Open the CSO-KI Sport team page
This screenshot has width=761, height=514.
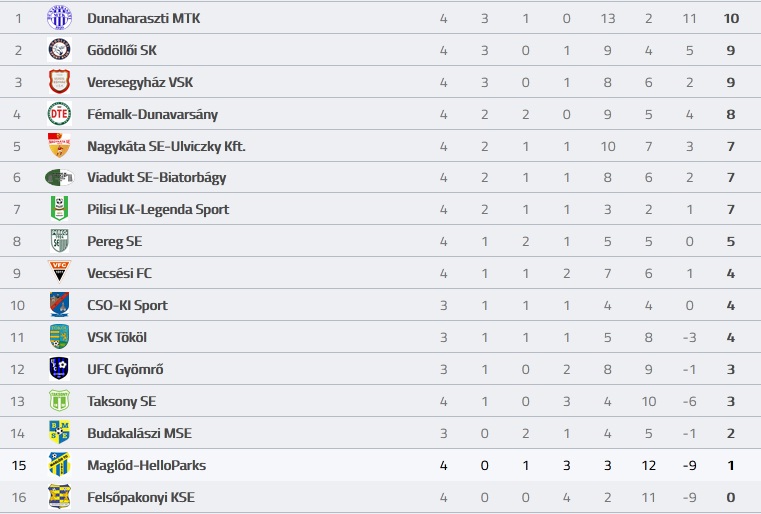click(x=127, y=305)
